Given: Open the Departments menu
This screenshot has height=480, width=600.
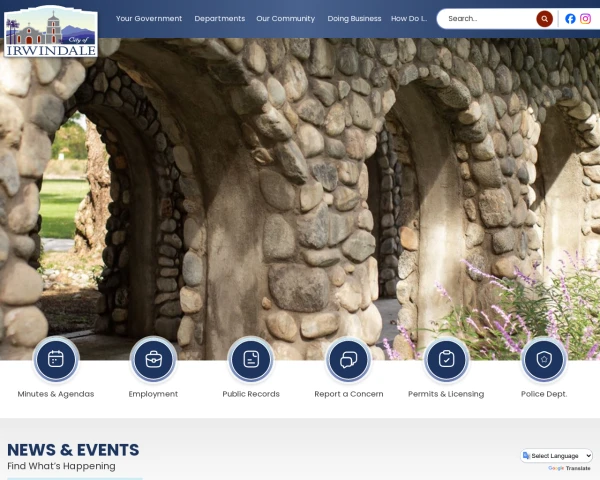Looking at the screenshot, I should tap(220, 18).
